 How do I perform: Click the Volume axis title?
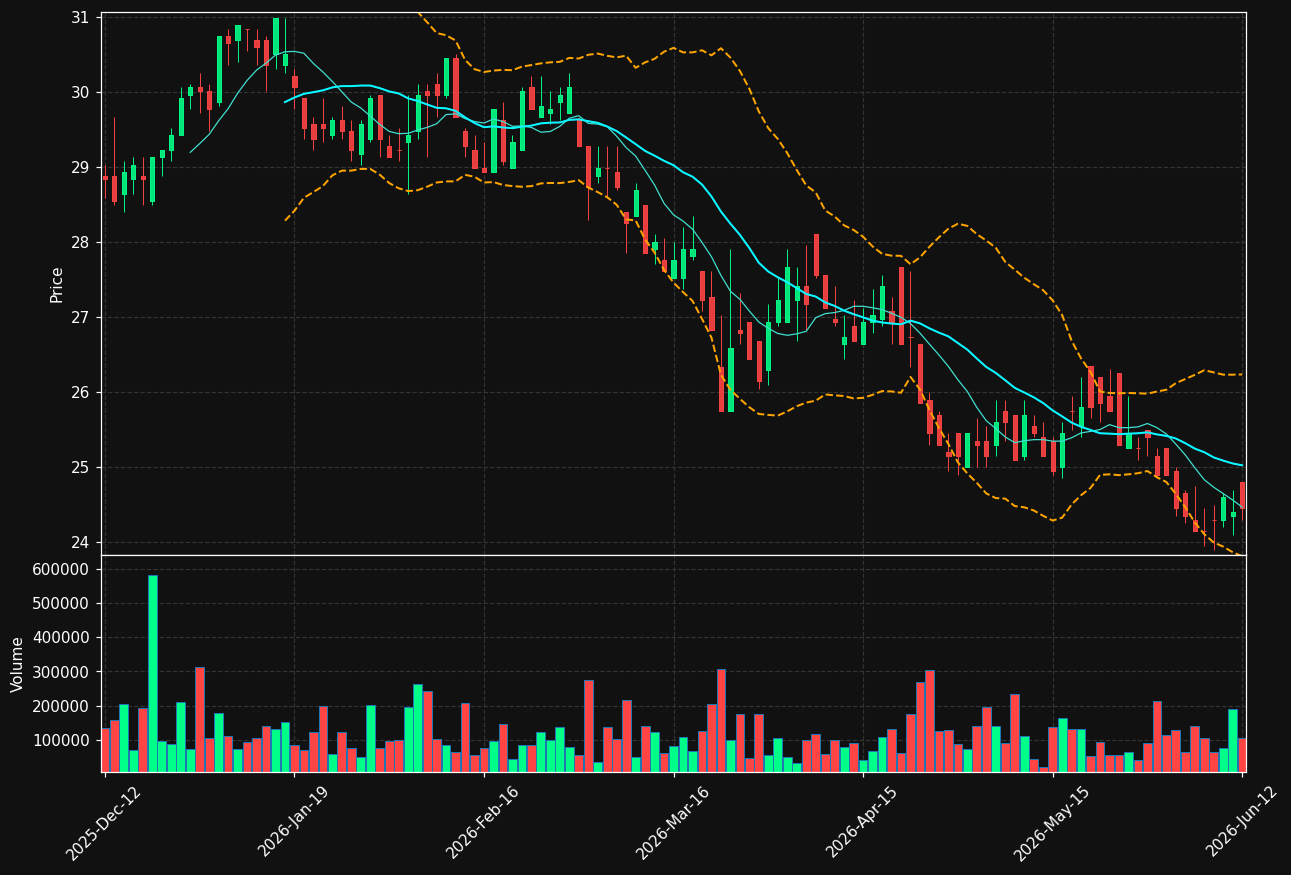coord(17,664)
